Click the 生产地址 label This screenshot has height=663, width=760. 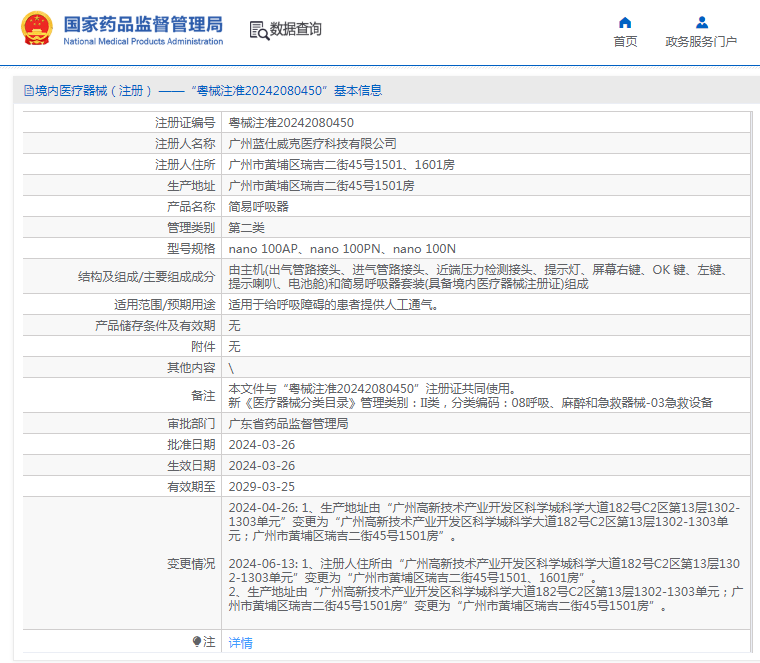pyautogui.click(x=191, y=186)
